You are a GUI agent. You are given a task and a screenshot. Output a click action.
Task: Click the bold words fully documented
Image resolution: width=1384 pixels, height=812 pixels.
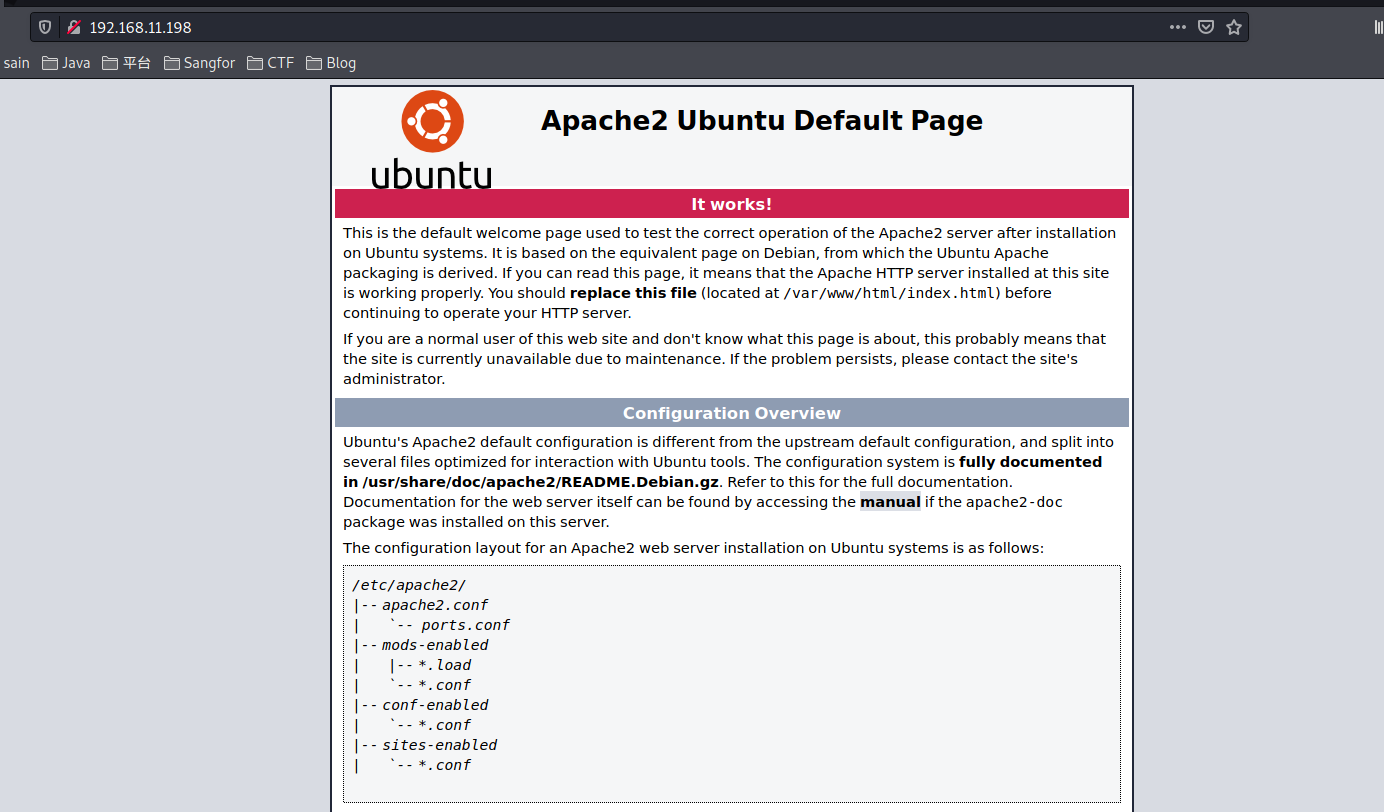pyautogui.click(x=1030, y=462)
